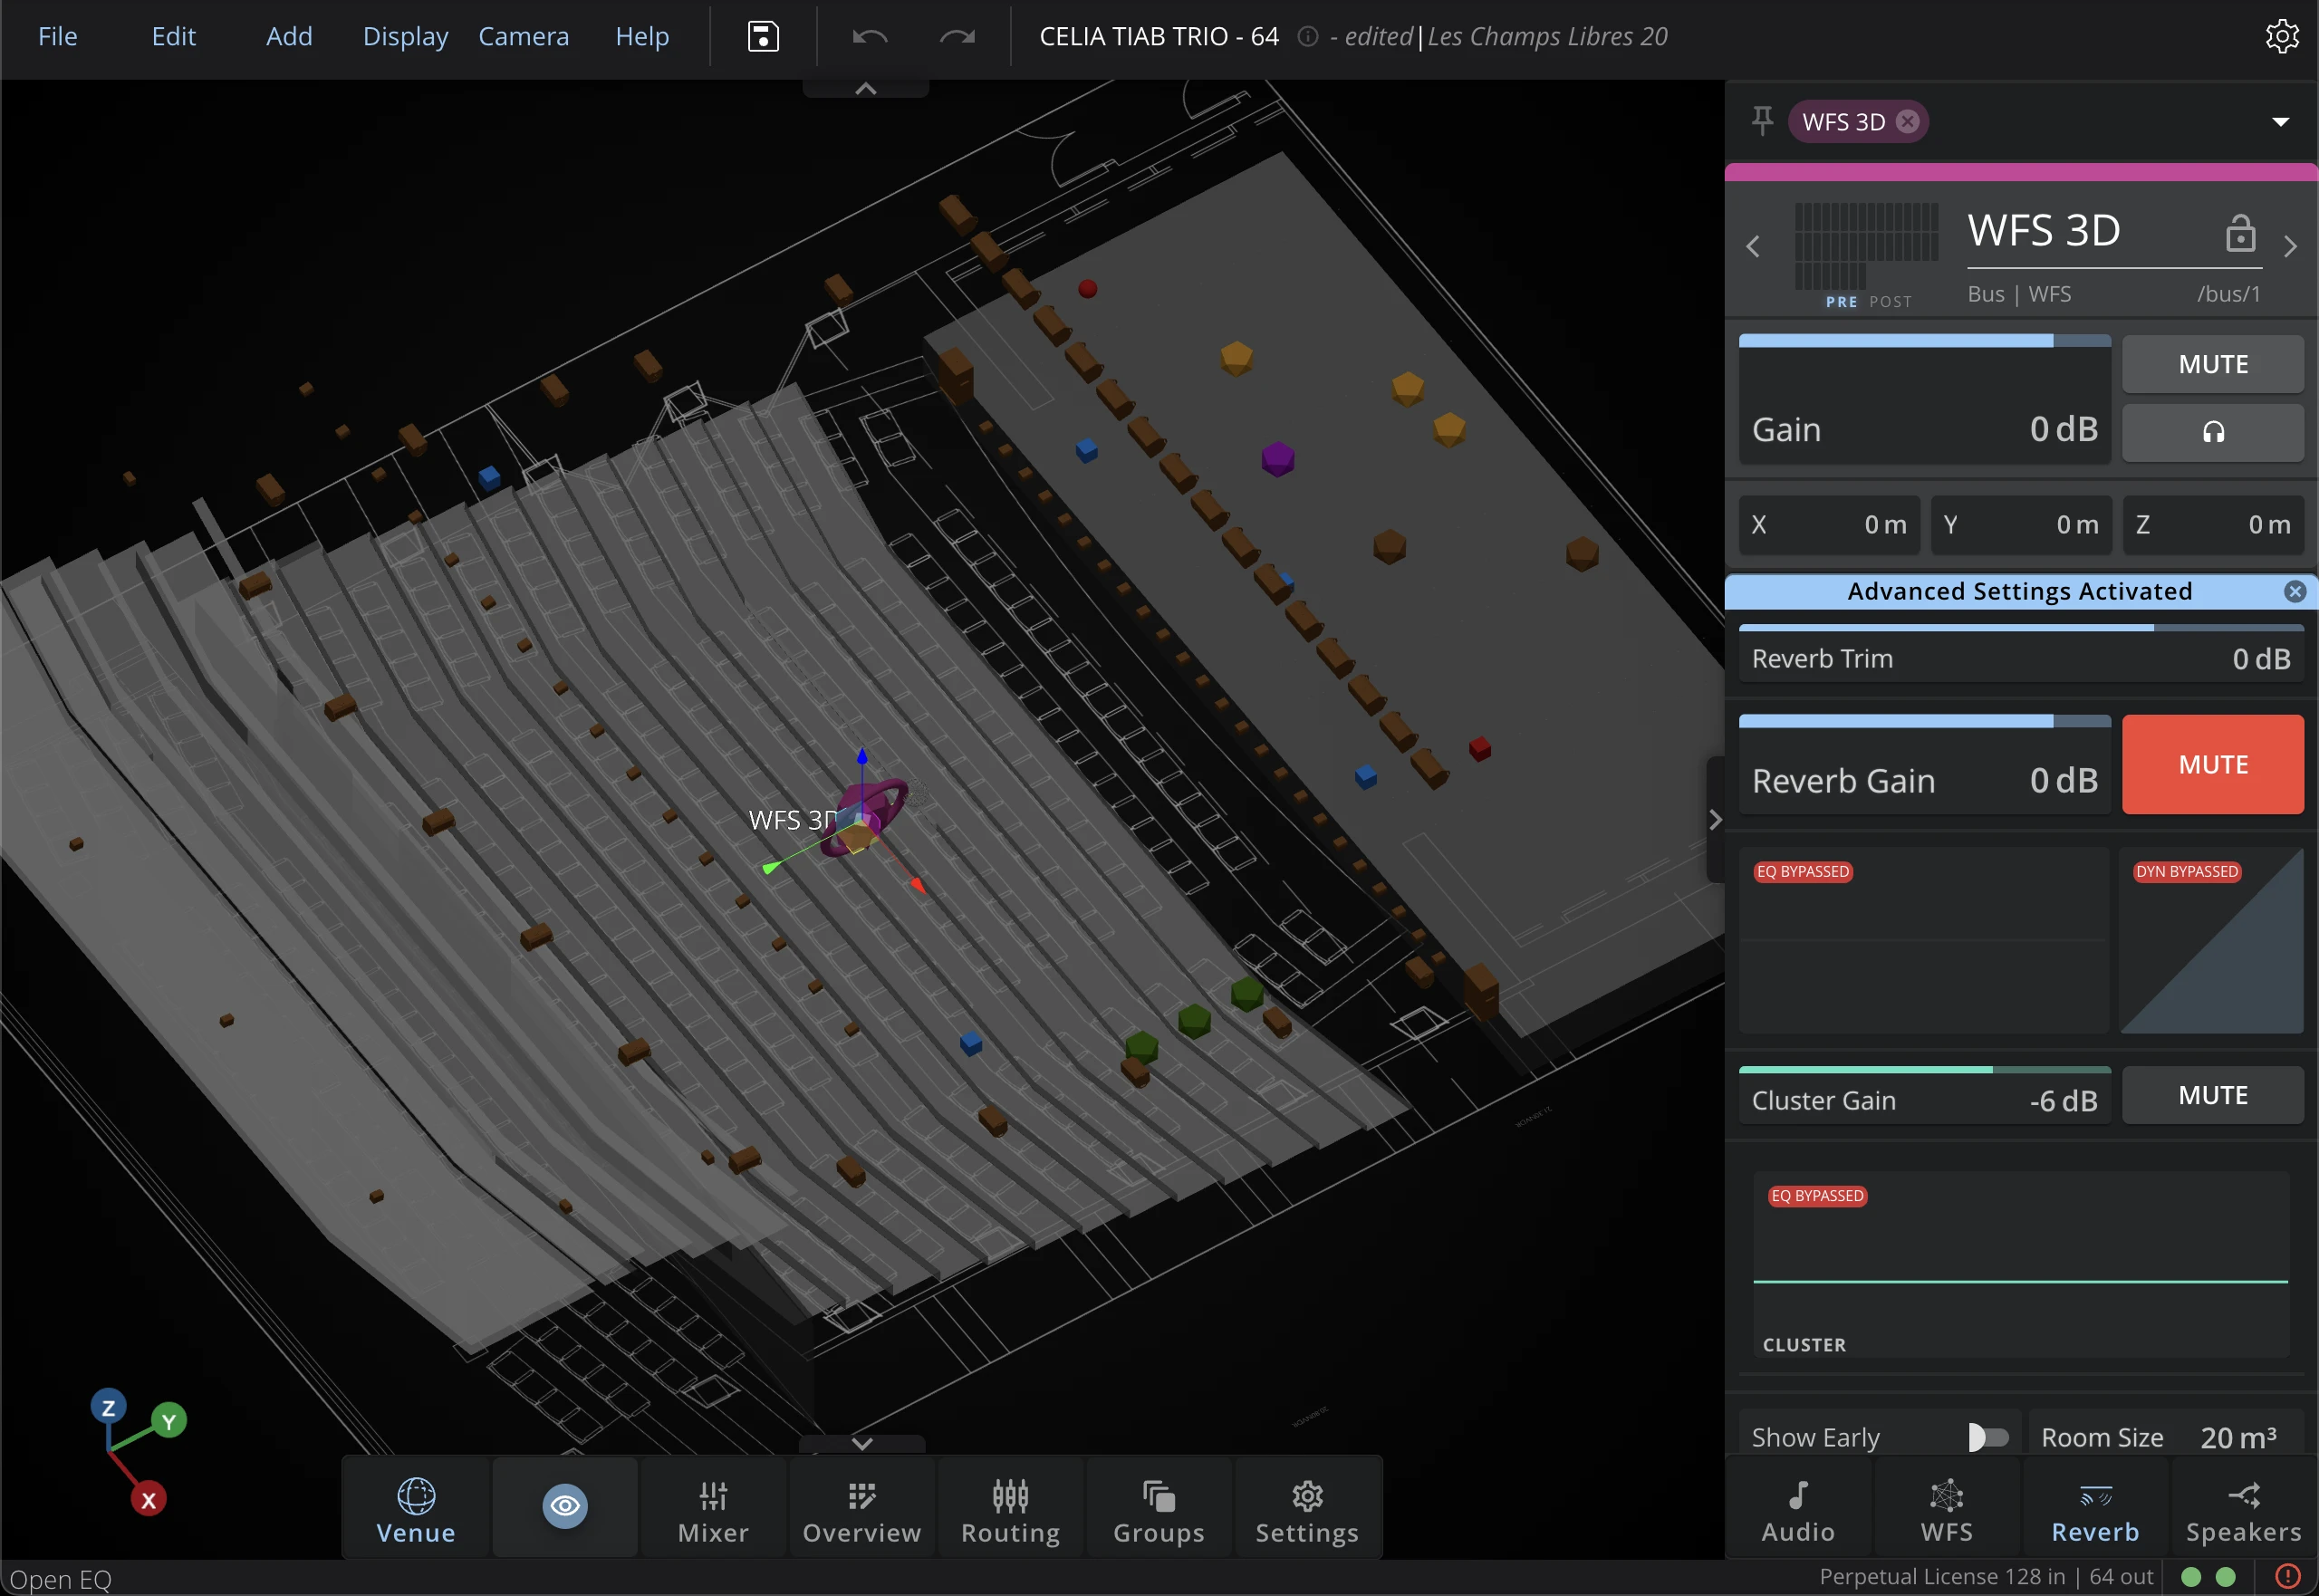The width and height of the screenshot is (2319, 1596).
Task: Open the Venue view
Action: tap(416, 1509)
